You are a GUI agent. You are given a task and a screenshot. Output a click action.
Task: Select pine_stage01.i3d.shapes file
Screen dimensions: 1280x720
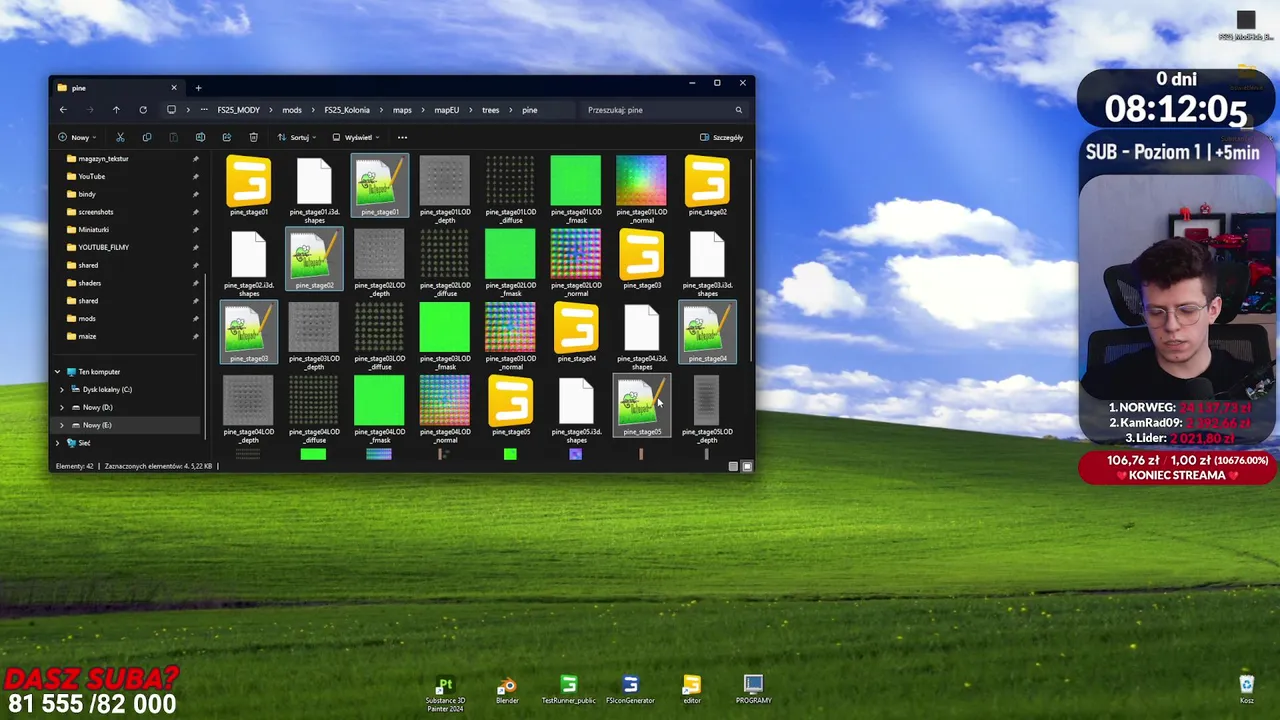point(314,190)
